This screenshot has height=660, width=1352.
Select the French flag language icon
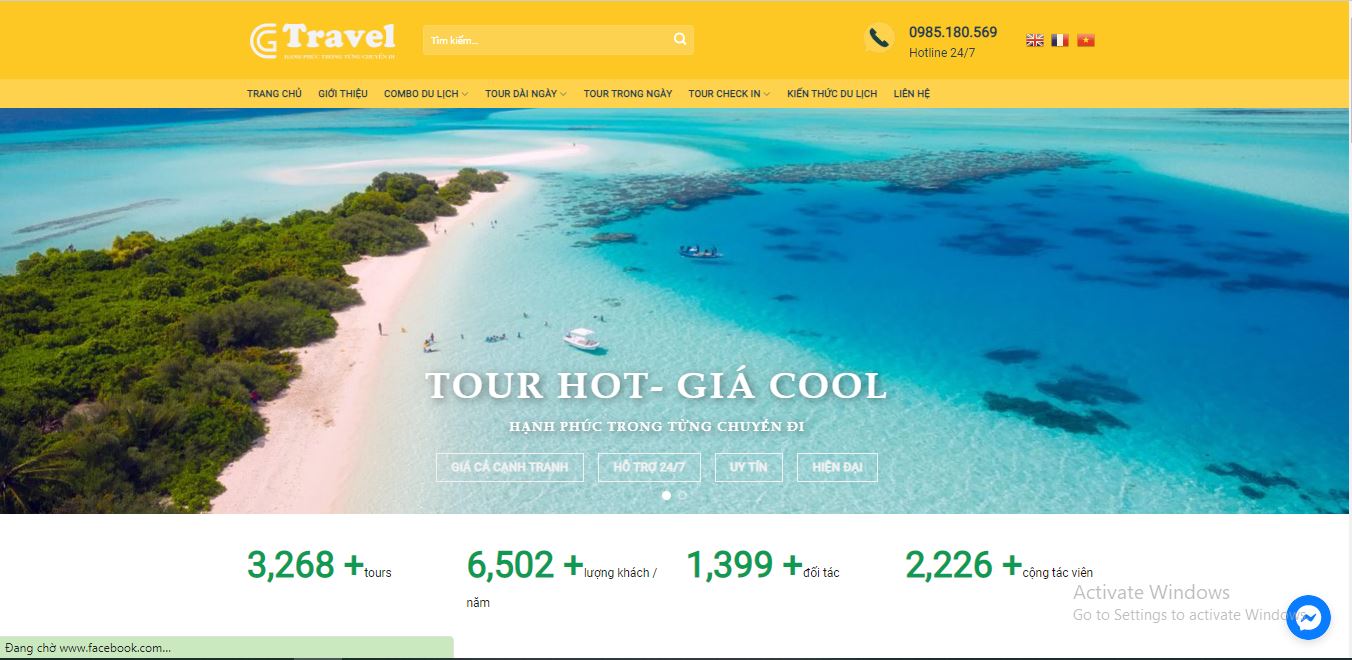(1060, 40)
